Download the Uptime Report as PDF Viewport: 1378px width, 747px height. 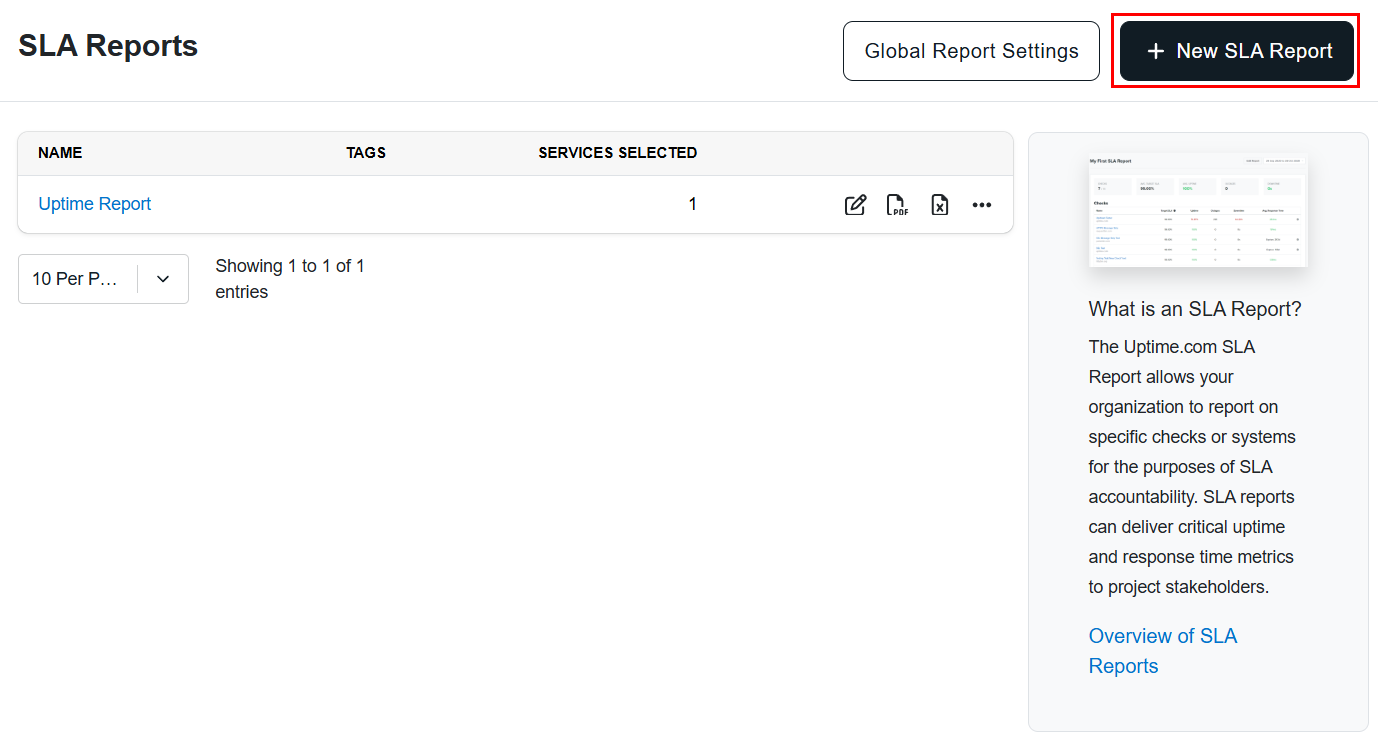897,204
